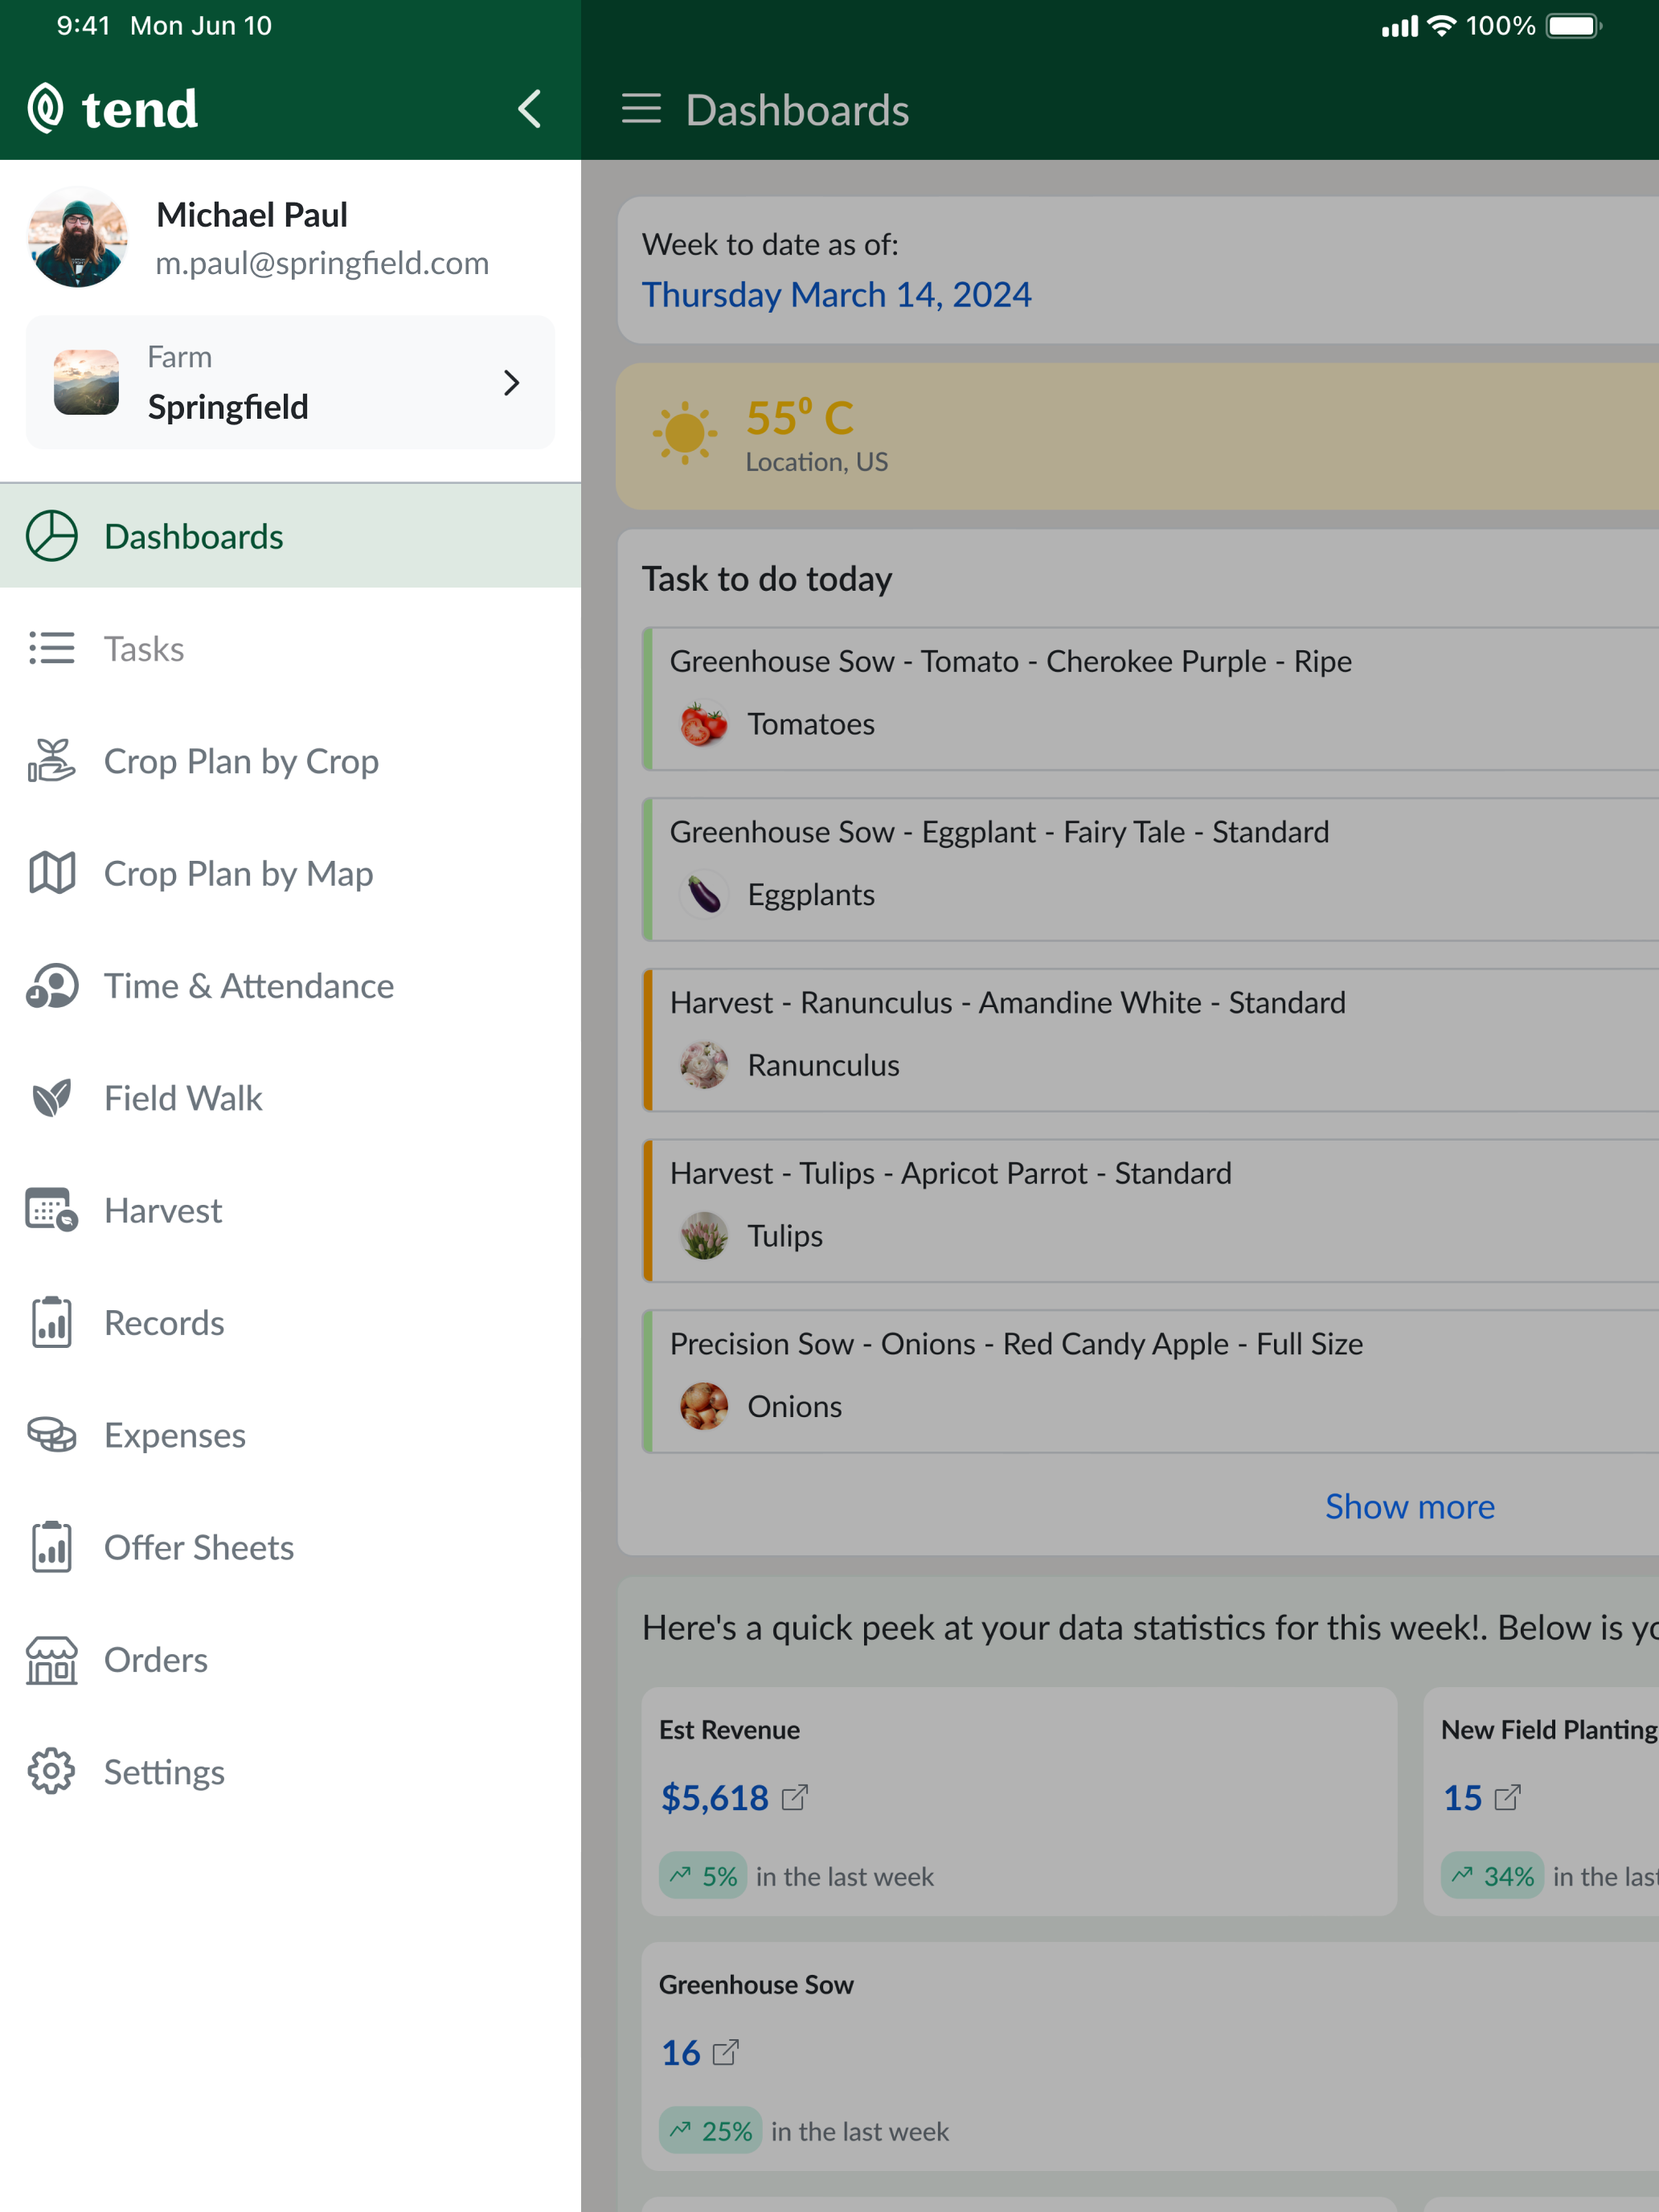This screenshot has width=1659, height=2212.
Task: Tap the Springfield farm thumbnail
Action: click(x=86, y=382)
